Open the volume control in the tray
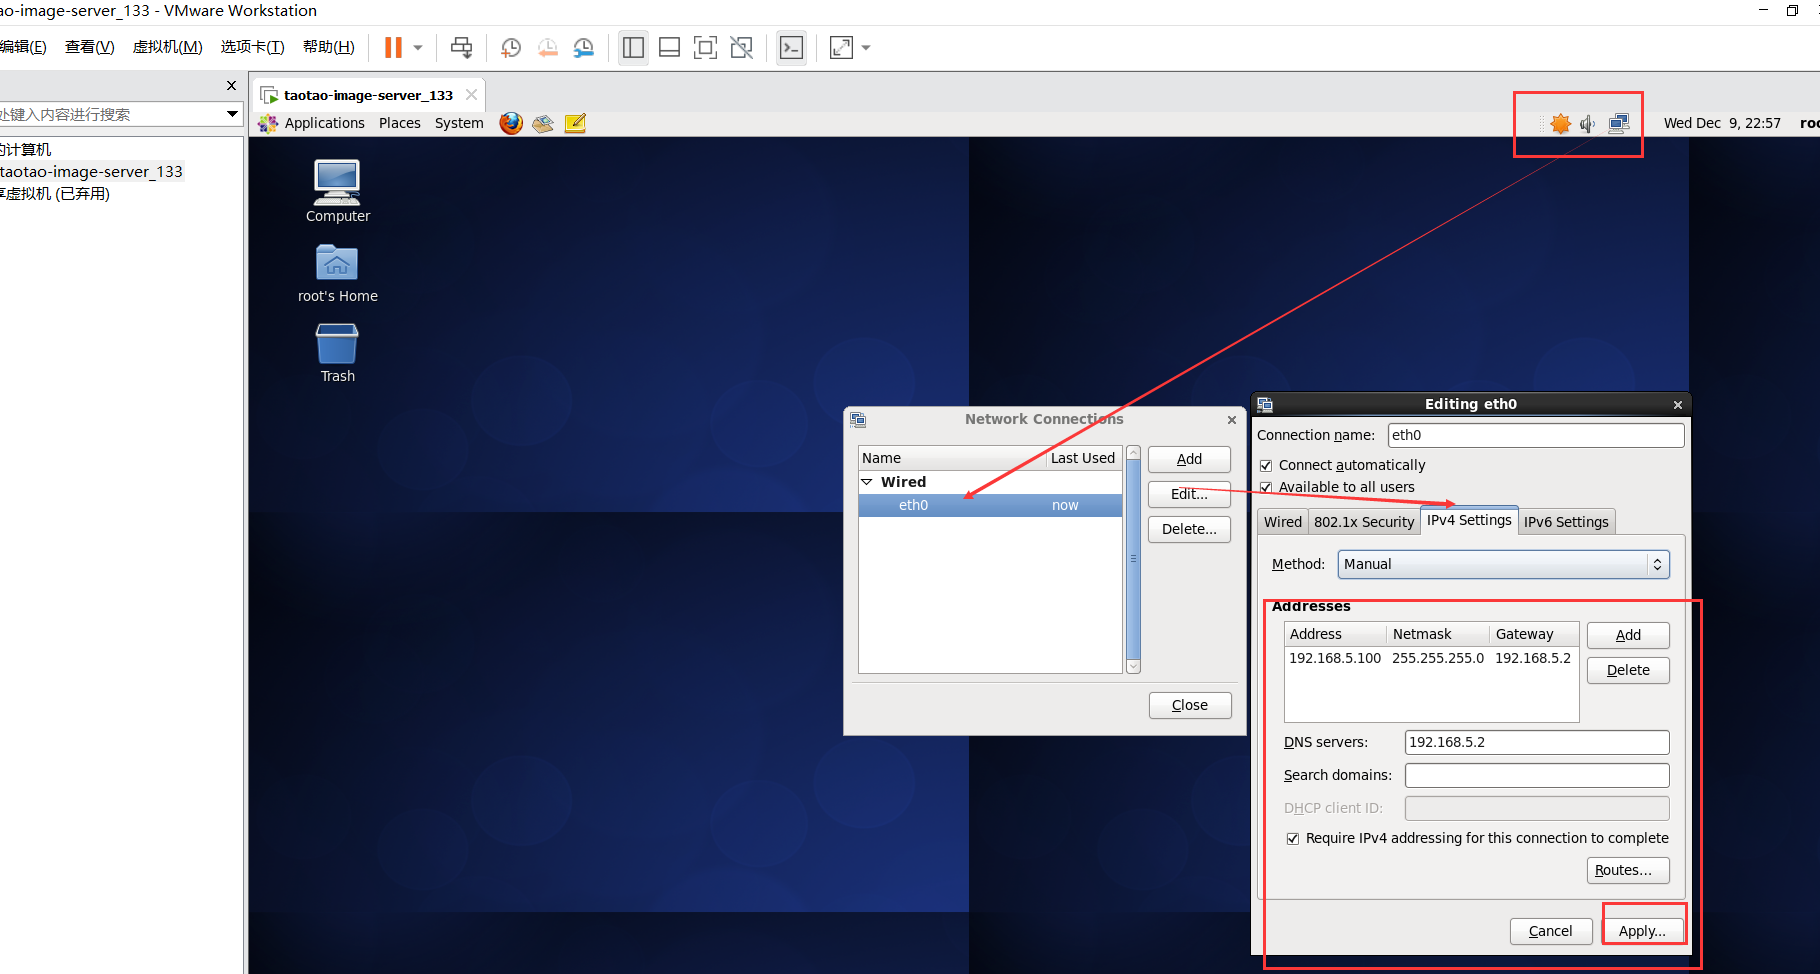This screenshot has width=1820, height=974. point(1587,124)
